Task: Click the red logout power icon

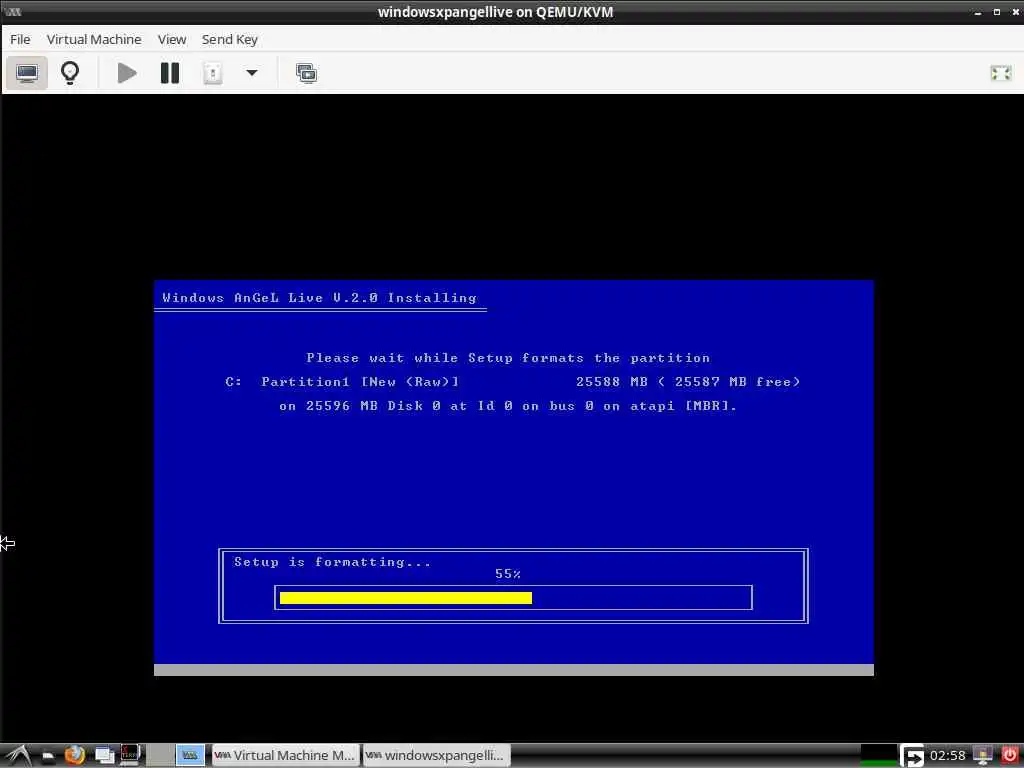Action: (1010, 756)
